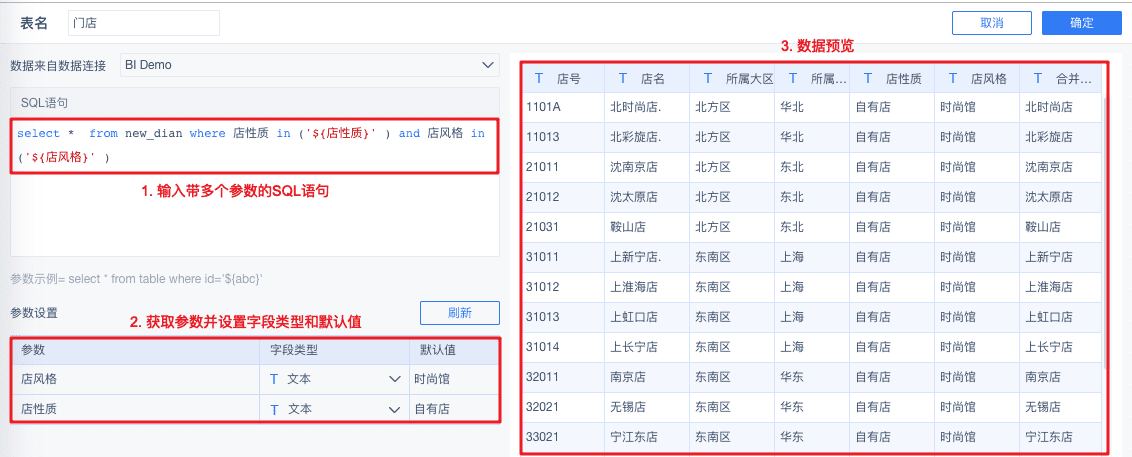This screenshot has width=1132, height=457.
Task: Click cell 31013 in preview table
Action: click(562, 317)
